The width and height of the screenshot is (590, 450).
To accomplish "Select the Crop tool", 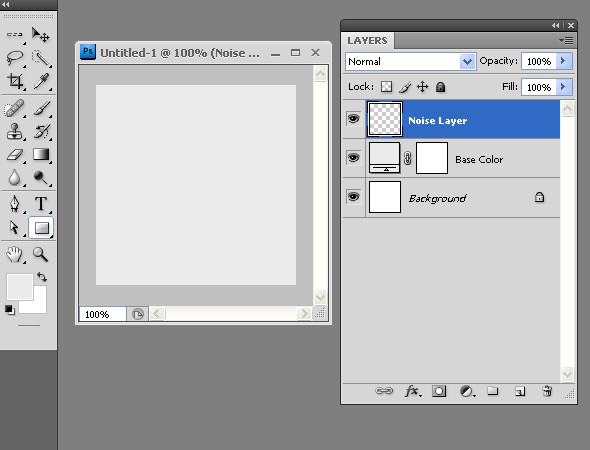I will tap(15, 81).
